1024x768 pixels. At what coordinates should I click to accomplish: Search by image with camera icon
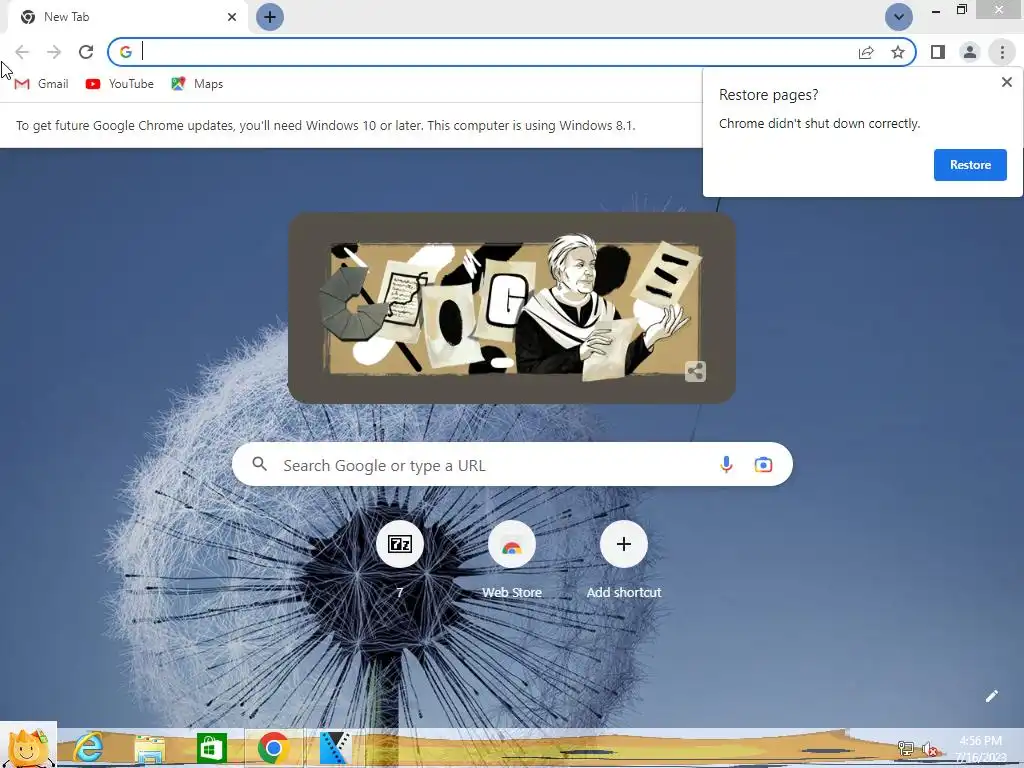click(763, 464)
